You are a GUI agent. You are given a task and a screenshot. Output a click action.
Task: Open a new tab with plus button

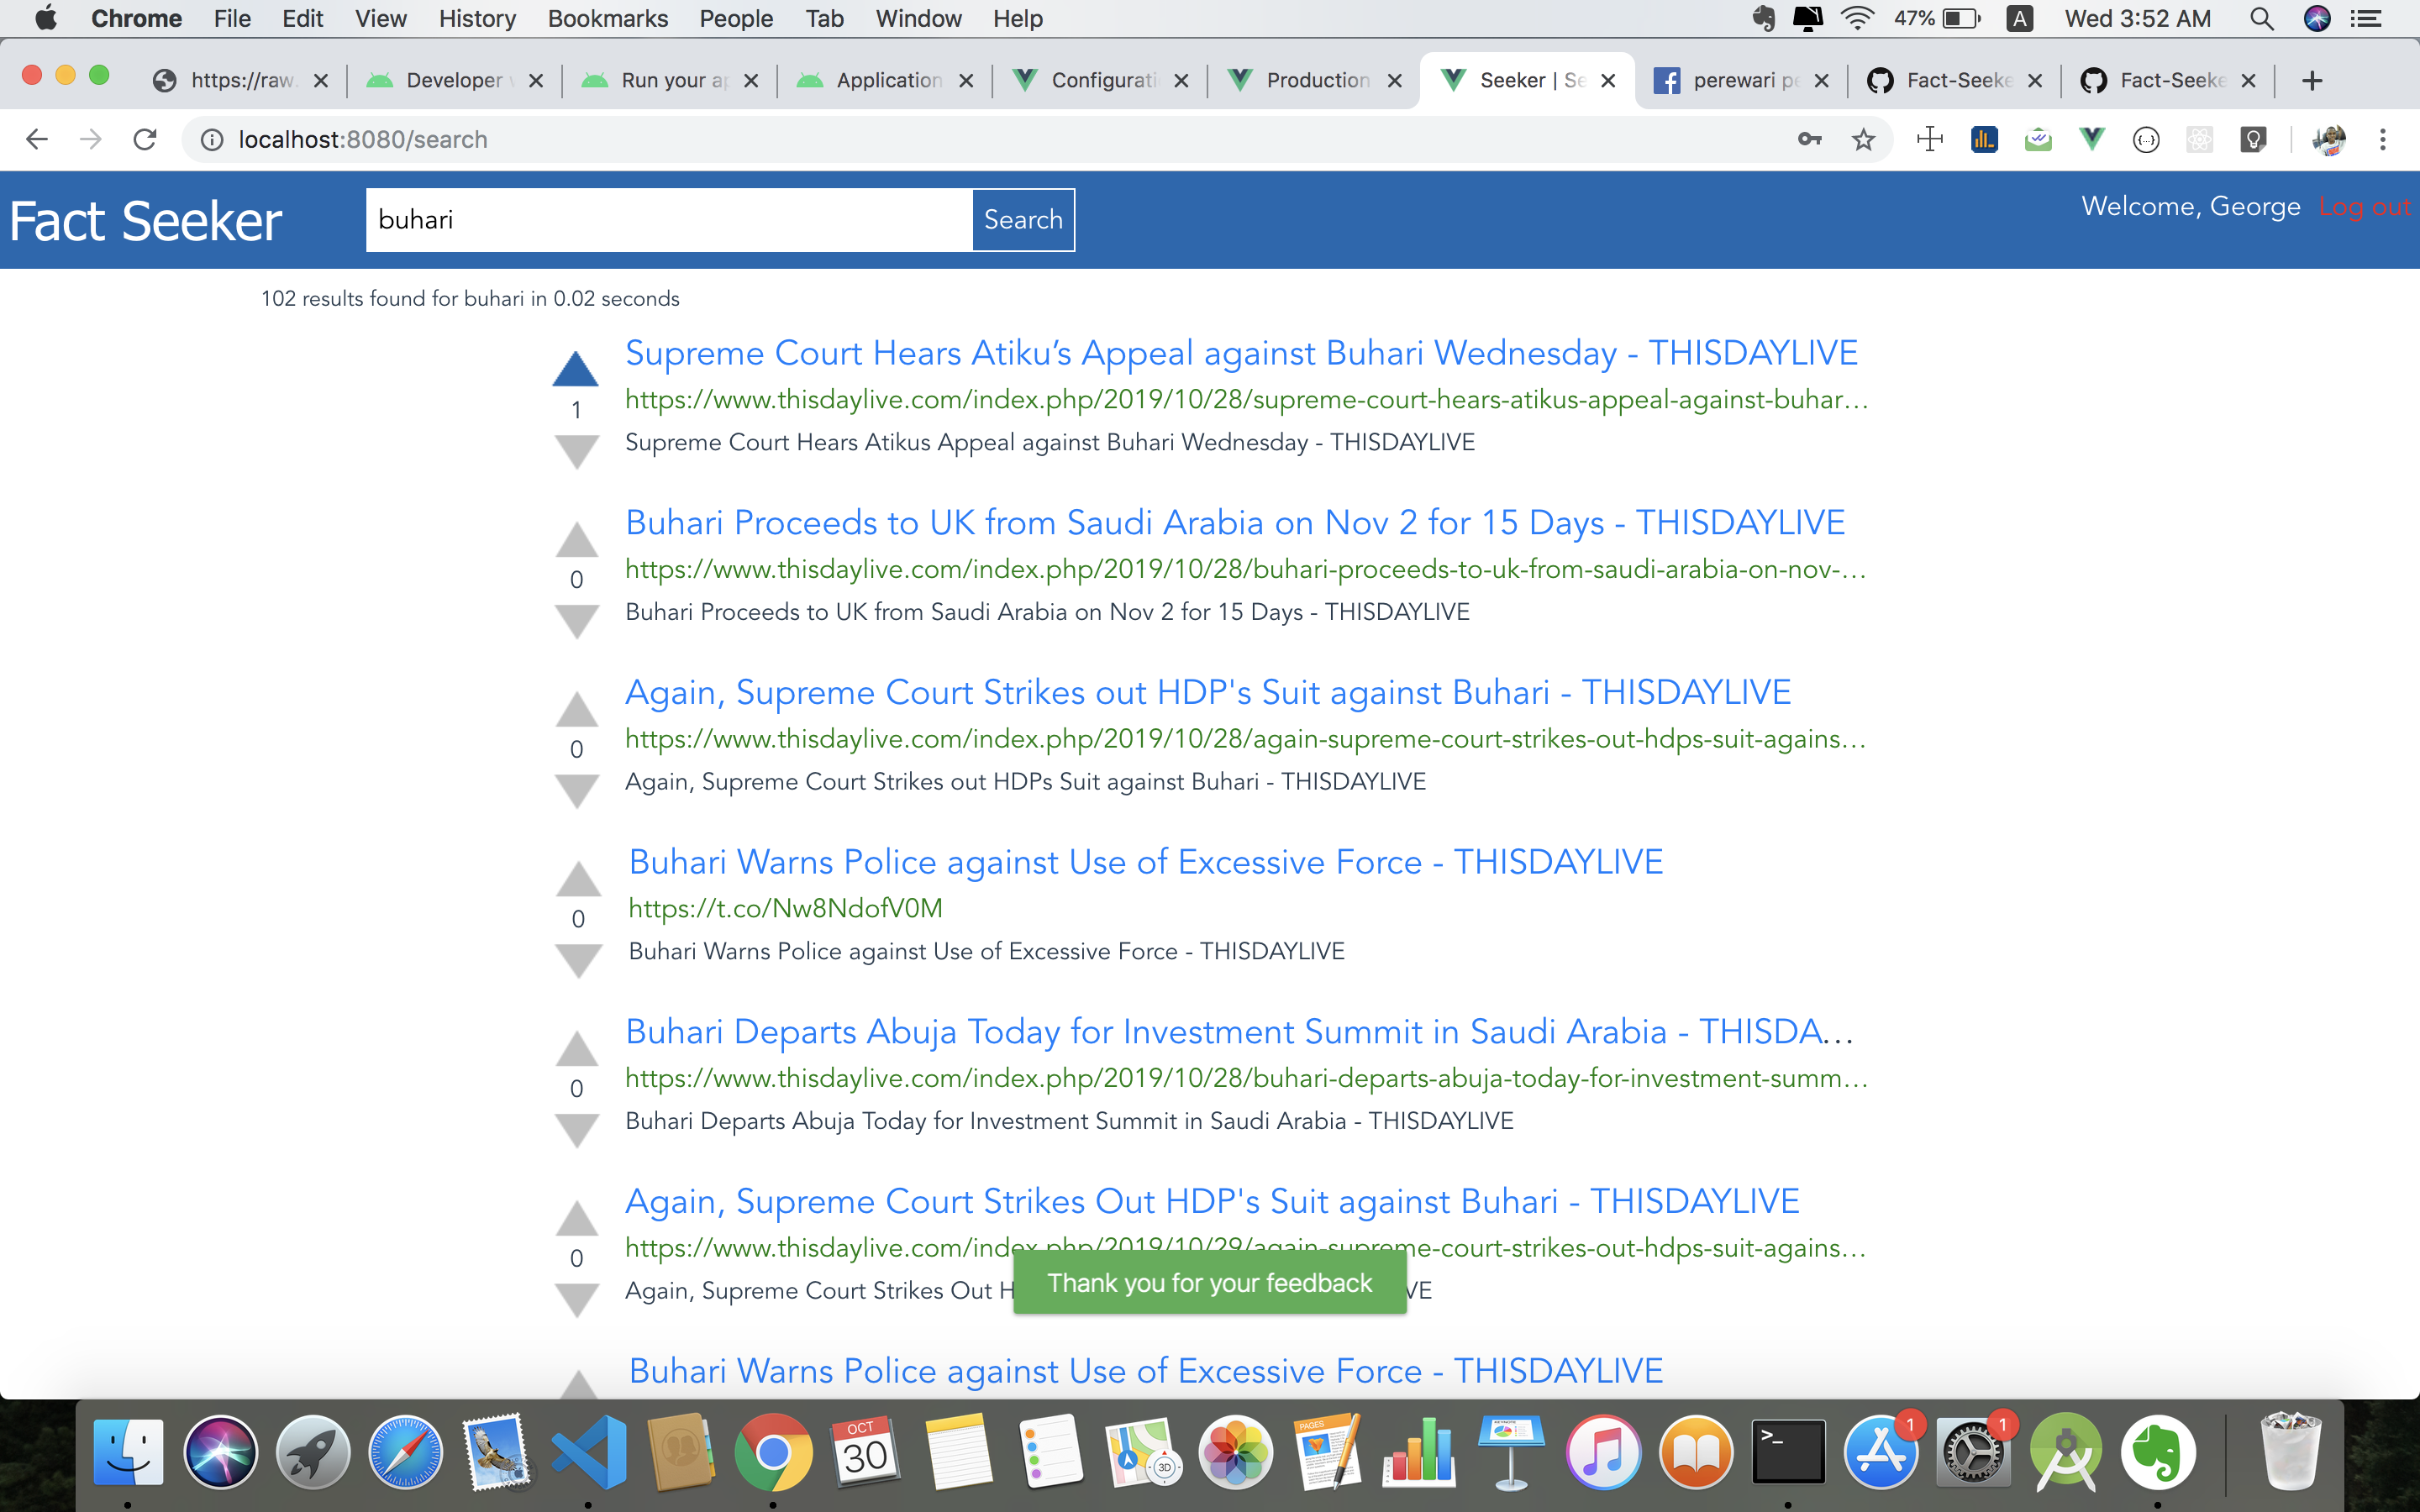point(2311,81)
